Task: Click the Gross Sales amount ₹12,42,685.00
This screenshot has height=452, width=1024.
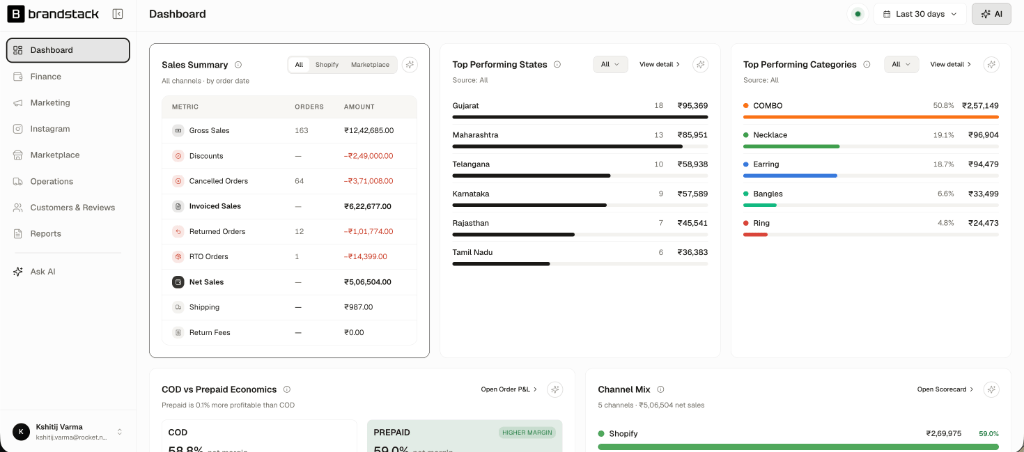Action: pyautogui.click(x=369, y=131)
